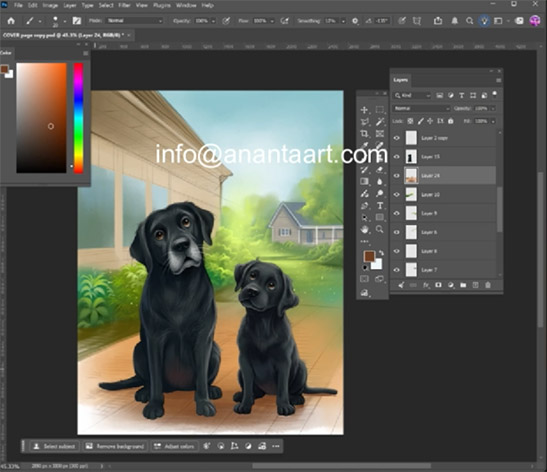Select the Move tool

[364, 110]
